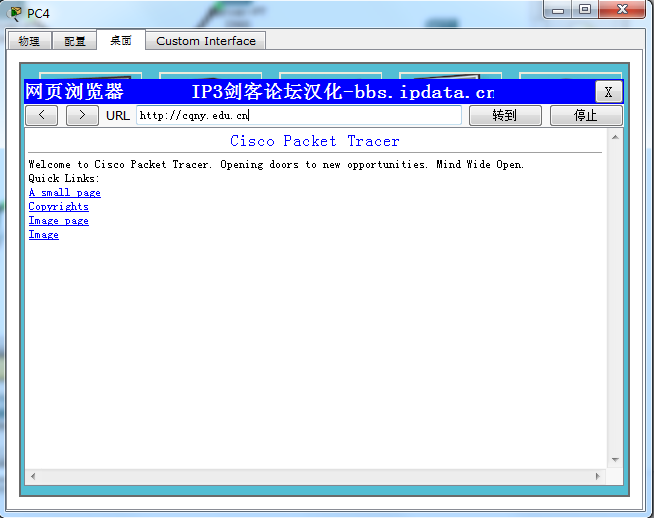Click the Cisco Packet Tracer page heading
The image size is (654, 518).
(x=315, y=141)
